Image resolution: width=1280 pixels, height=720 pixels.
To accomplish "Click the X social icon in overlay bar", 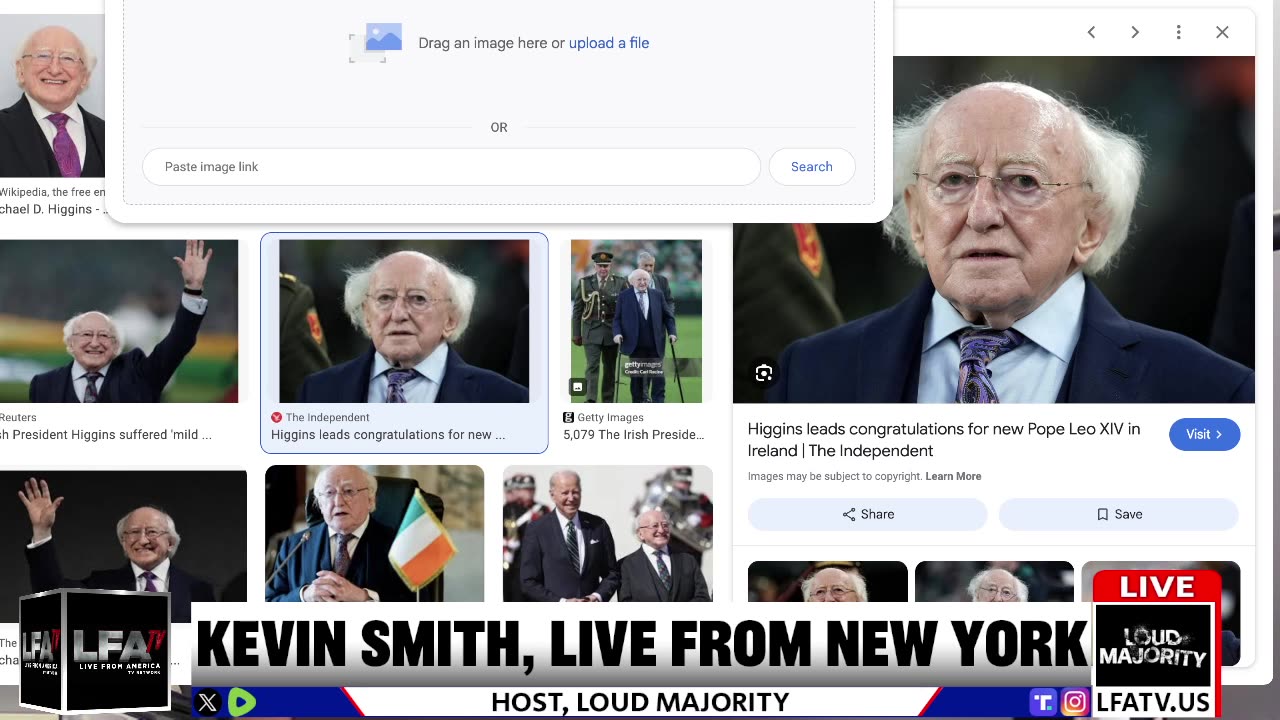I will pyautogui.click(x=208, y=703).
